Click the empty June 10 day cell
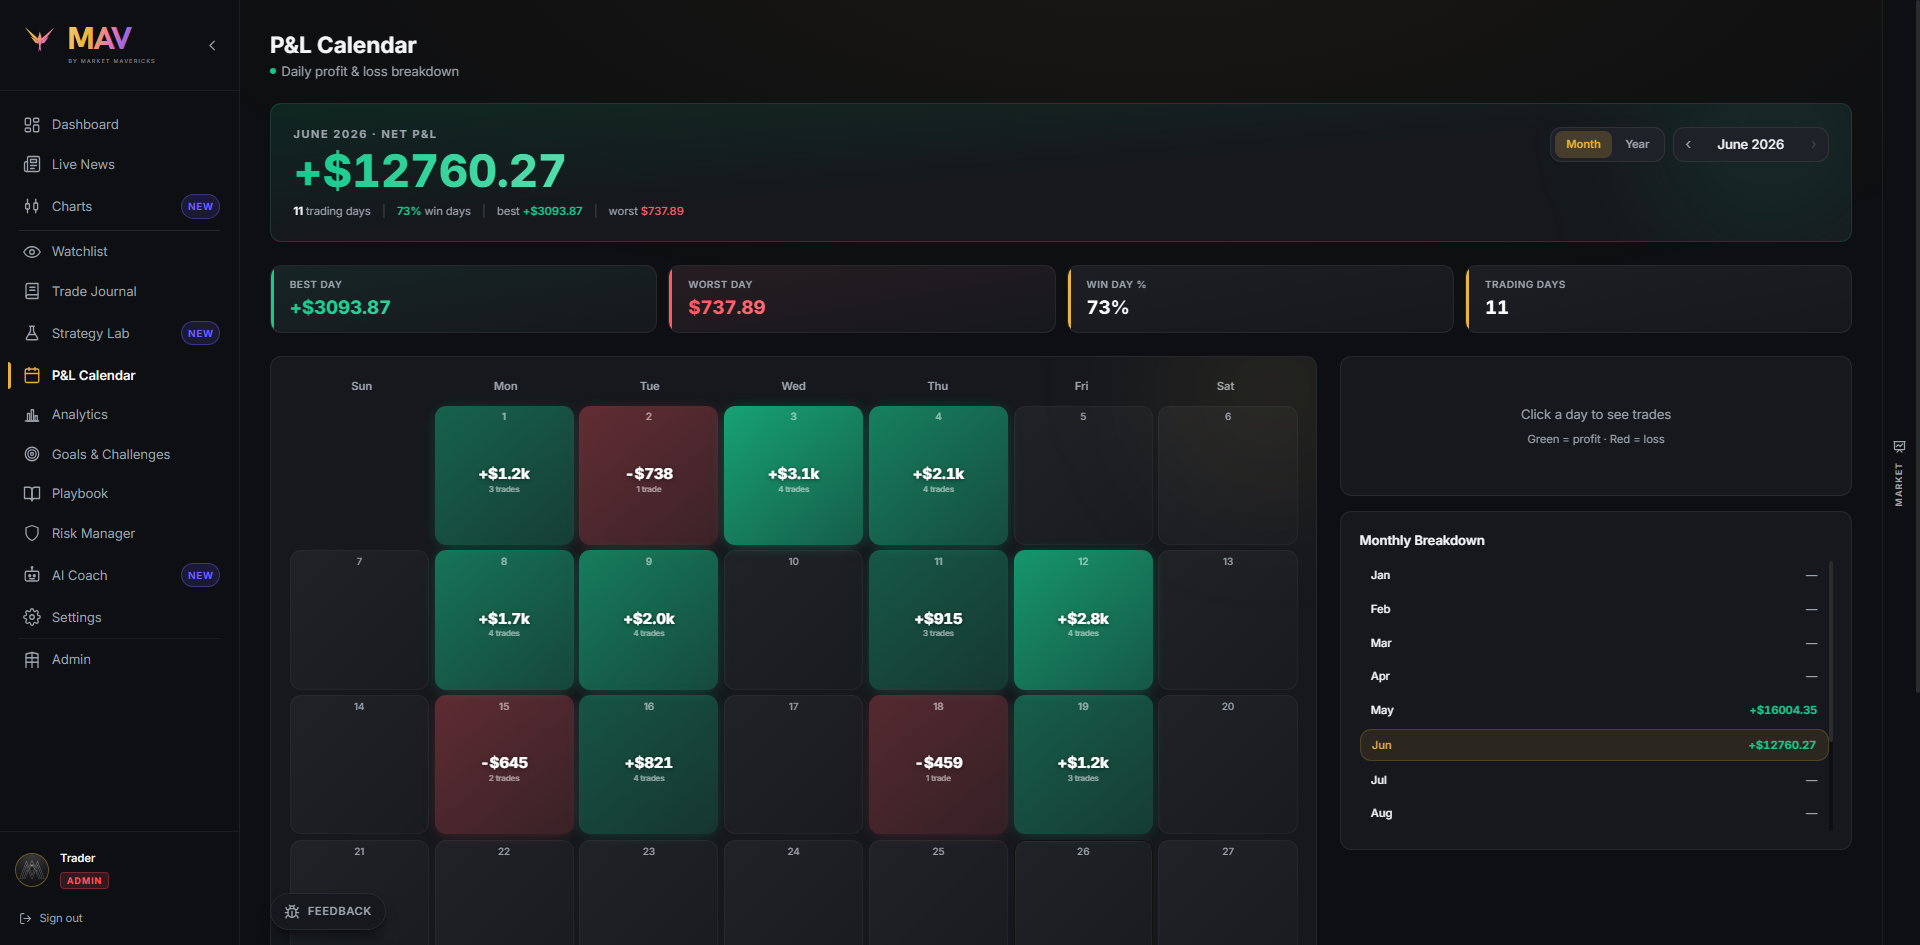Viewport: 1920px width, 945px height. pos(794,620)
